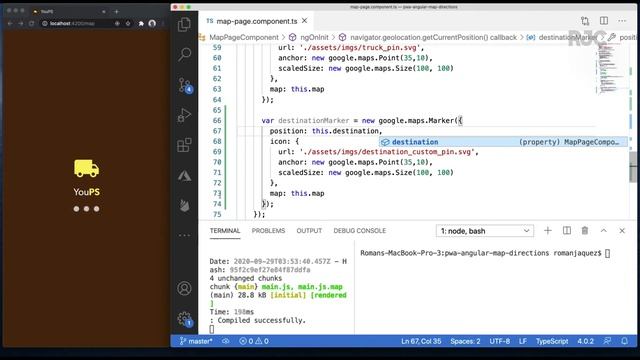This screenshot has width=640, height=360.
Task: Open the Explorer view in activity bar
Action: click(184, 24)
